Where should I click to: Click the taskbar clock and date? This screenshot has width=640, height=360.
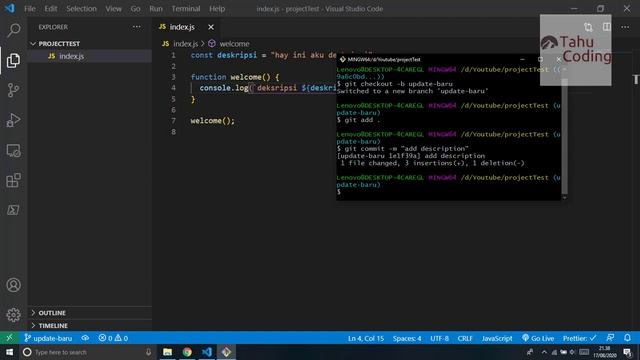tap(605, 352)
